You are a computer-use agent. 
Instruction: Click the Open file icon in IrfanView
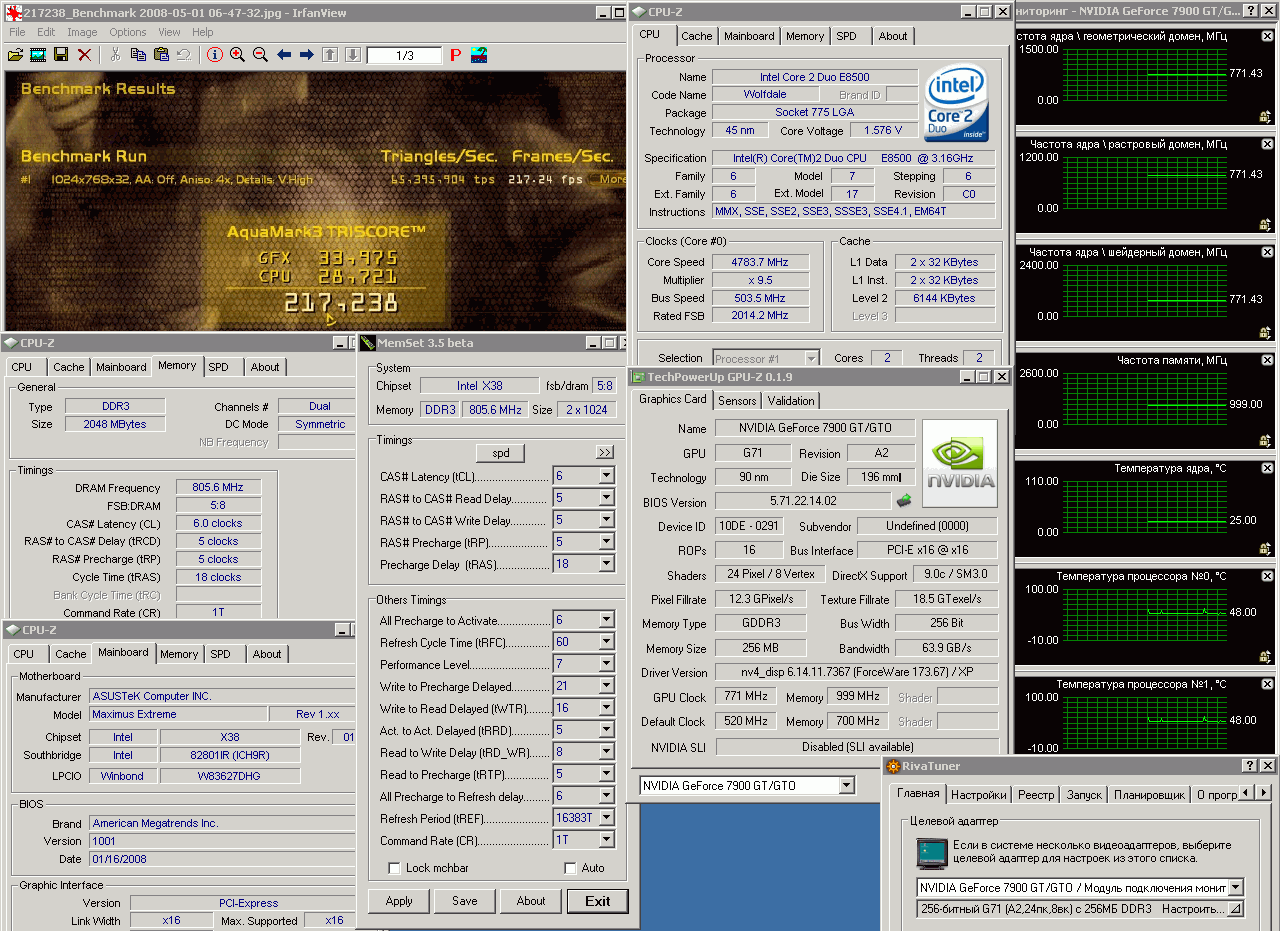[15, 55]
